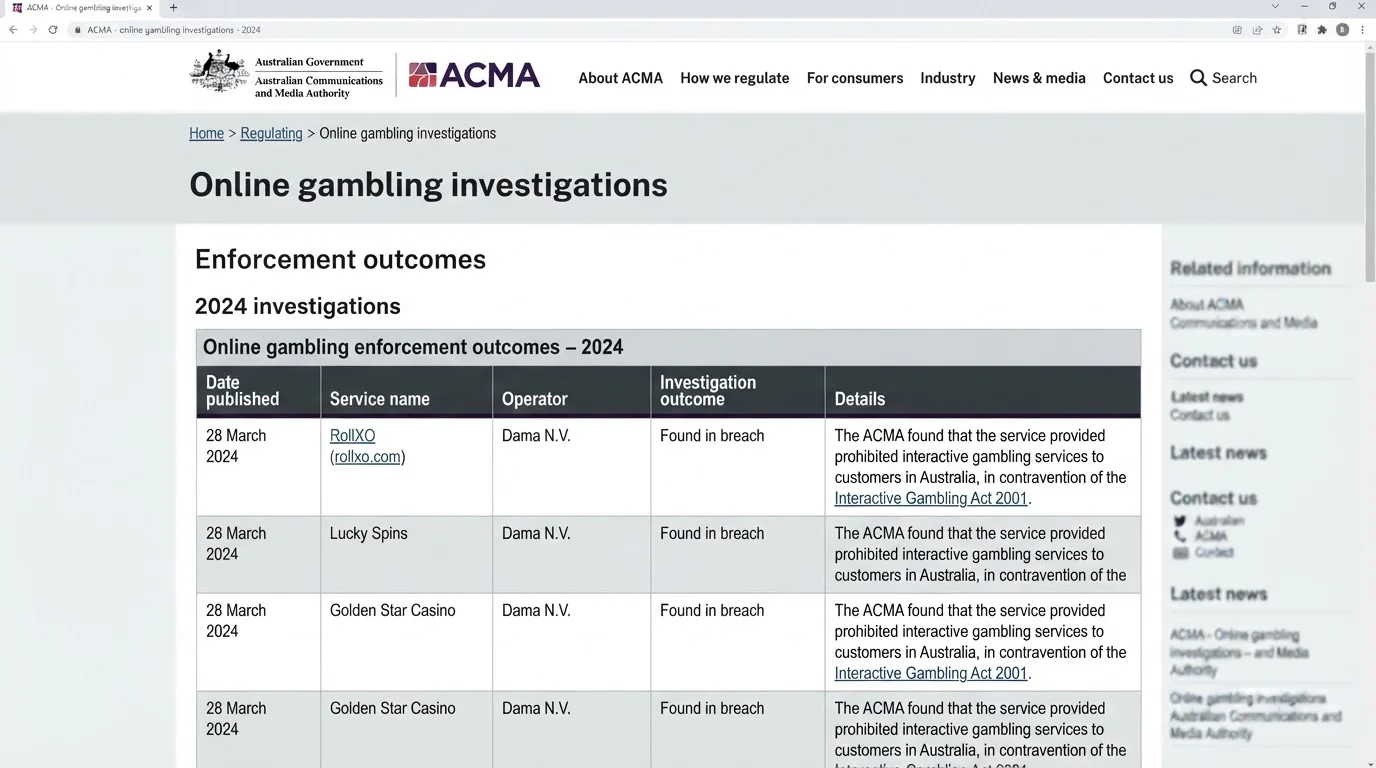Image resolution: width=1376 pixels, height=768 pixels.
Task: Click the browser forward arrow
Action: pos(33,30)
